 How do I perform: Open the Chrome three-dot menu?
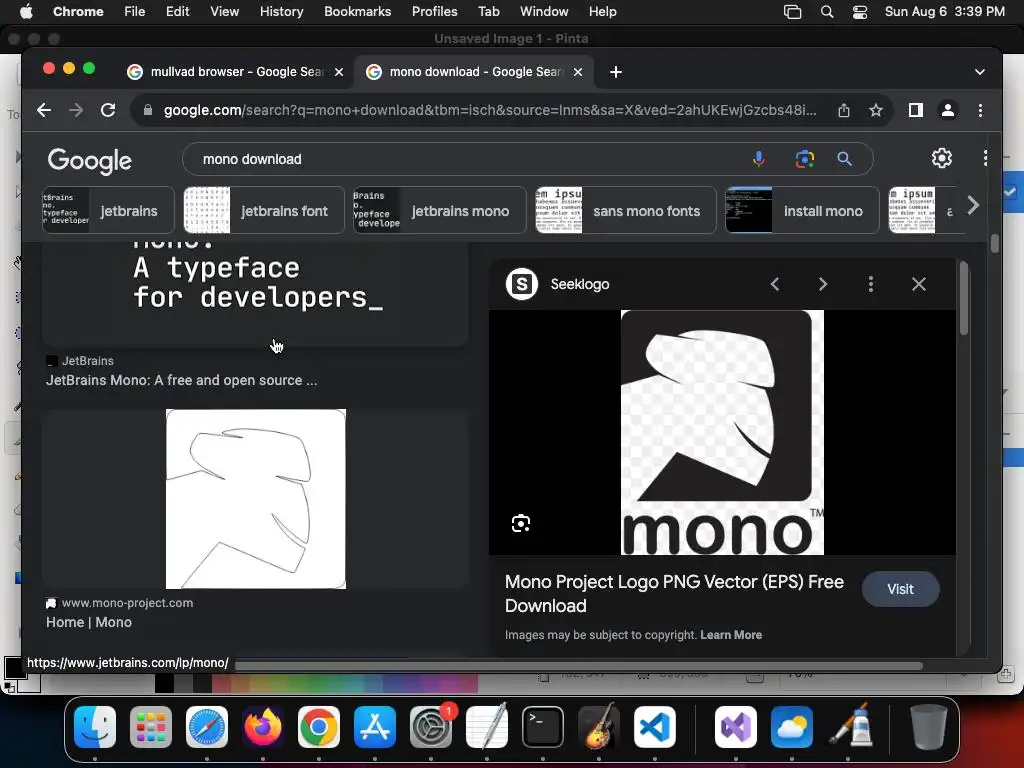point(980,110)
